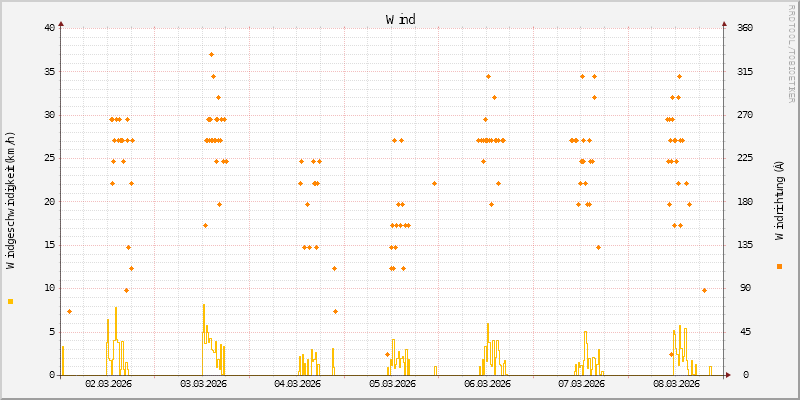The height and width of the screenshot is (400, 800).
Task: Click the arrow at right end of x-axis
Action: [729, 375]
